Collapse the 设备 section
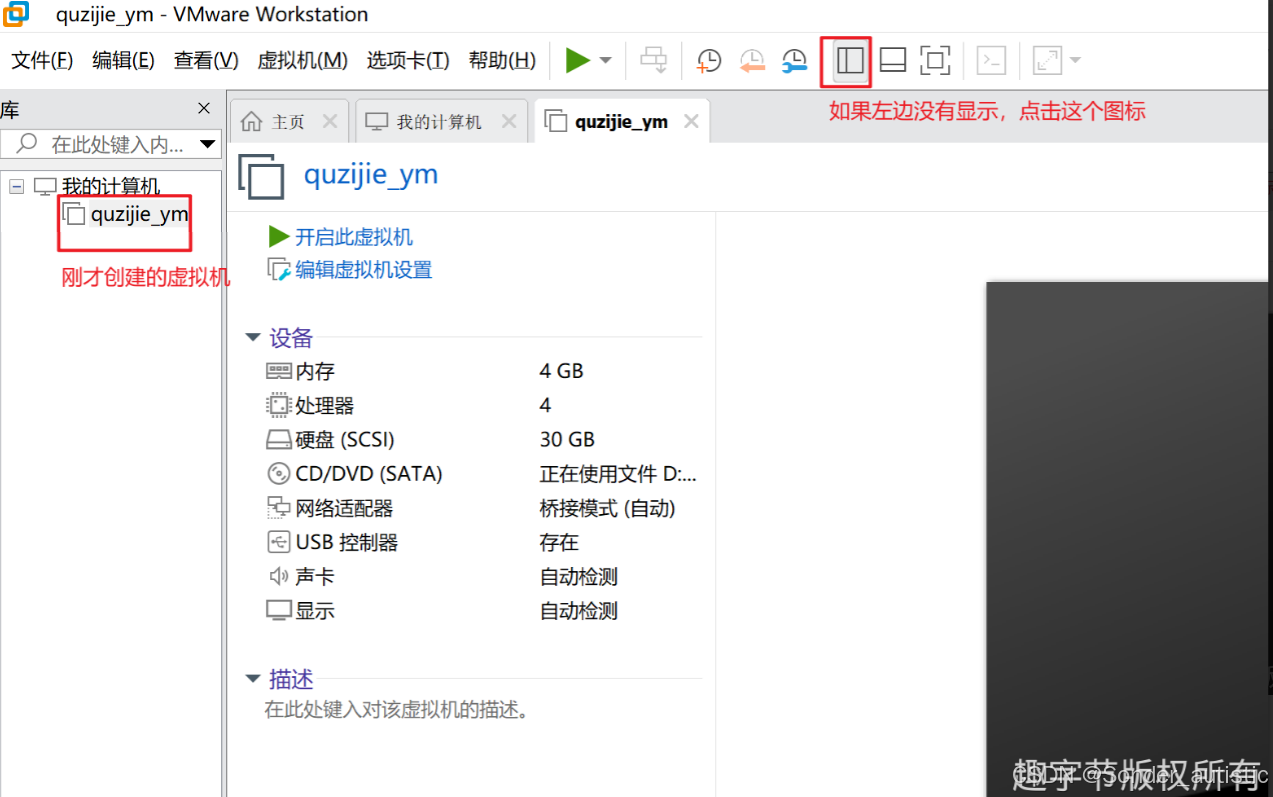This screenshot has height=797, width=1273. point(253,337)
